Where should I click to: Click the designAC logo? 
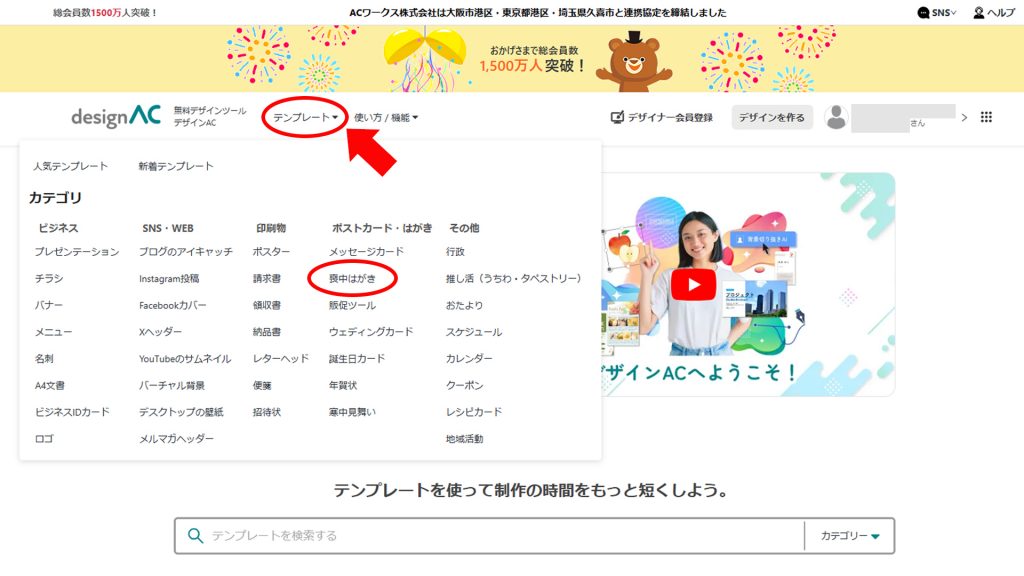point(115,117)
